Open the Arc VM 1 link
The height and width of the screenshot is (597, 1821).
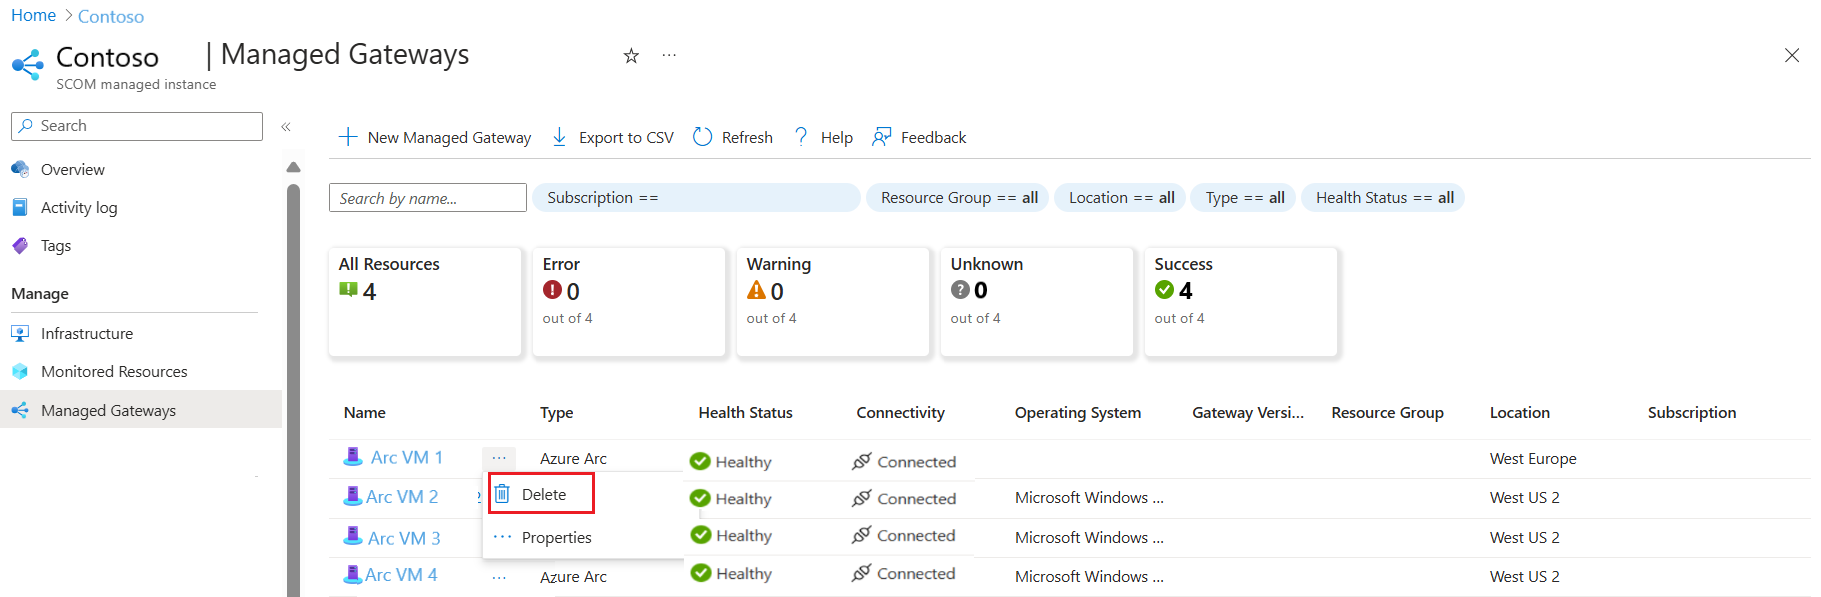(406, 457)
